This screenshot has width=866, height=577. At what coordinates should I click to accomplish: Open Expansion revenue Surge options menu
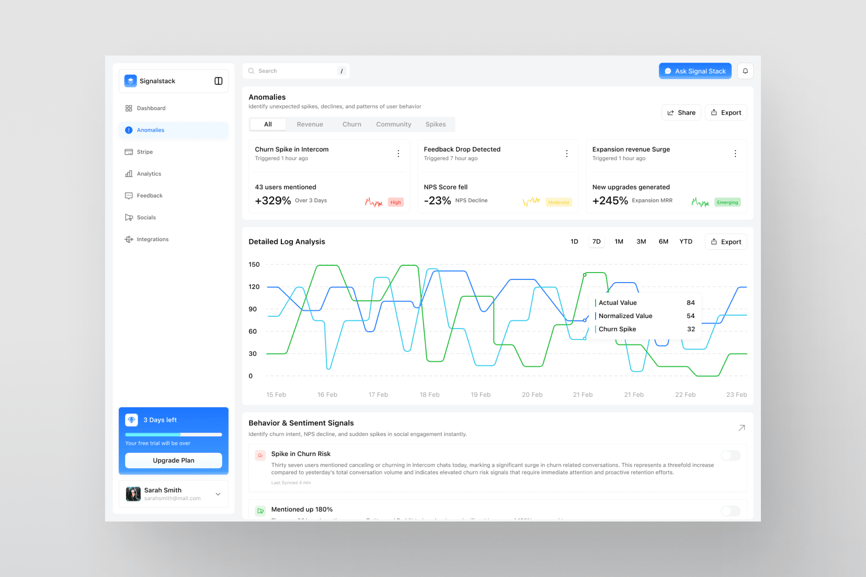[735, 154]
